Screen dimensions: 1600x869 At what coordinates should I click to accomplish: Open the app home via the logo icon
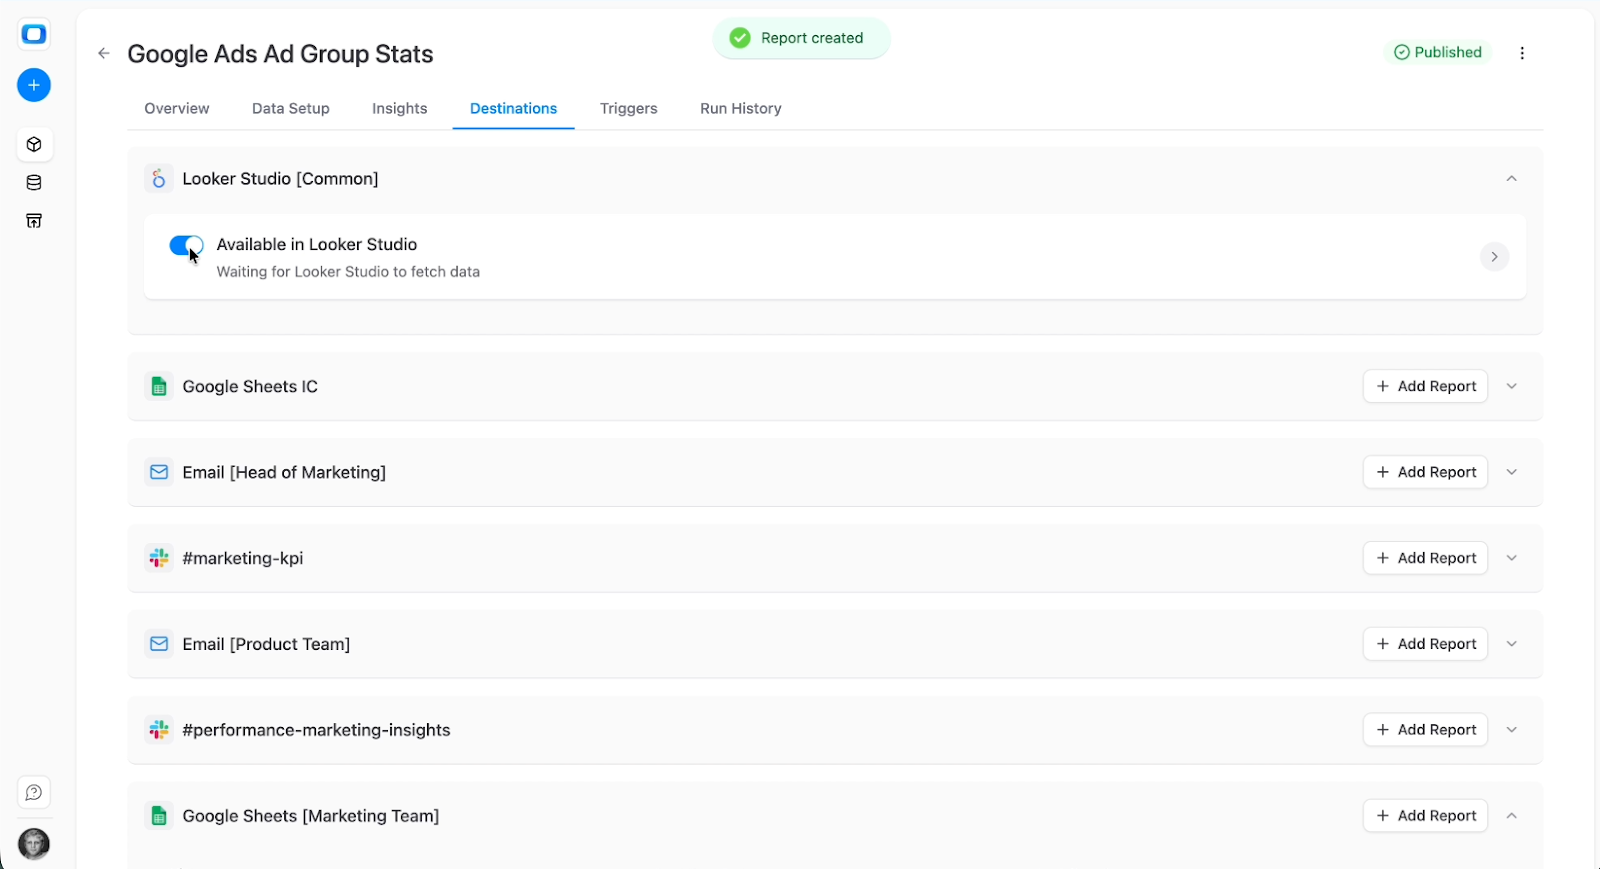tap(33, 33)
